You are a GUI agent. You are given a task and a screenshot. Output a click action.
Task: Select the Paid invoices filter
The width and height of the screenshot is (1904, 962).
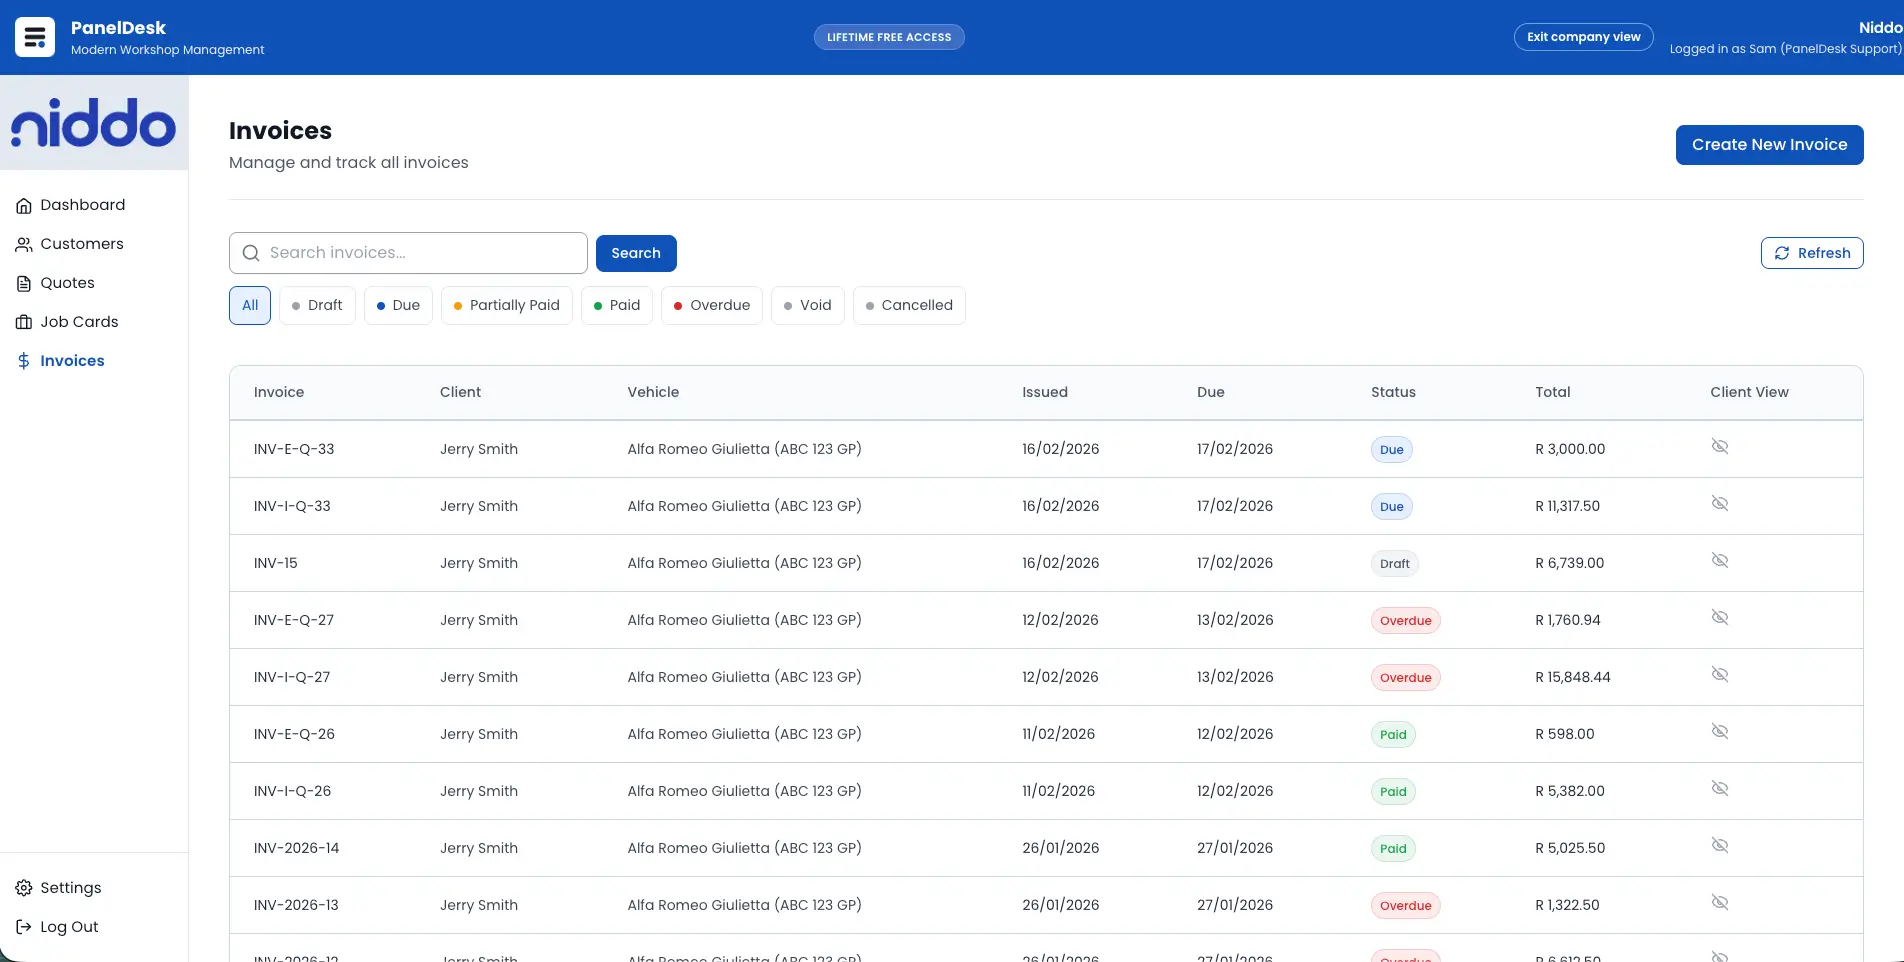click(x=616, y=305)
